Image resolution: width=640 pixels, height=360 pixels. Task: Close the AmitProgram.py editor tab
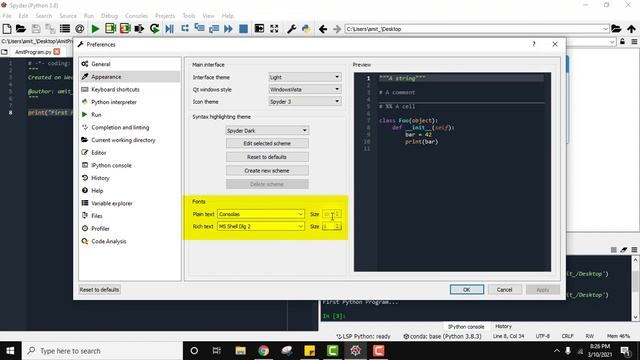pyautogui.click(x=57, y=52)
